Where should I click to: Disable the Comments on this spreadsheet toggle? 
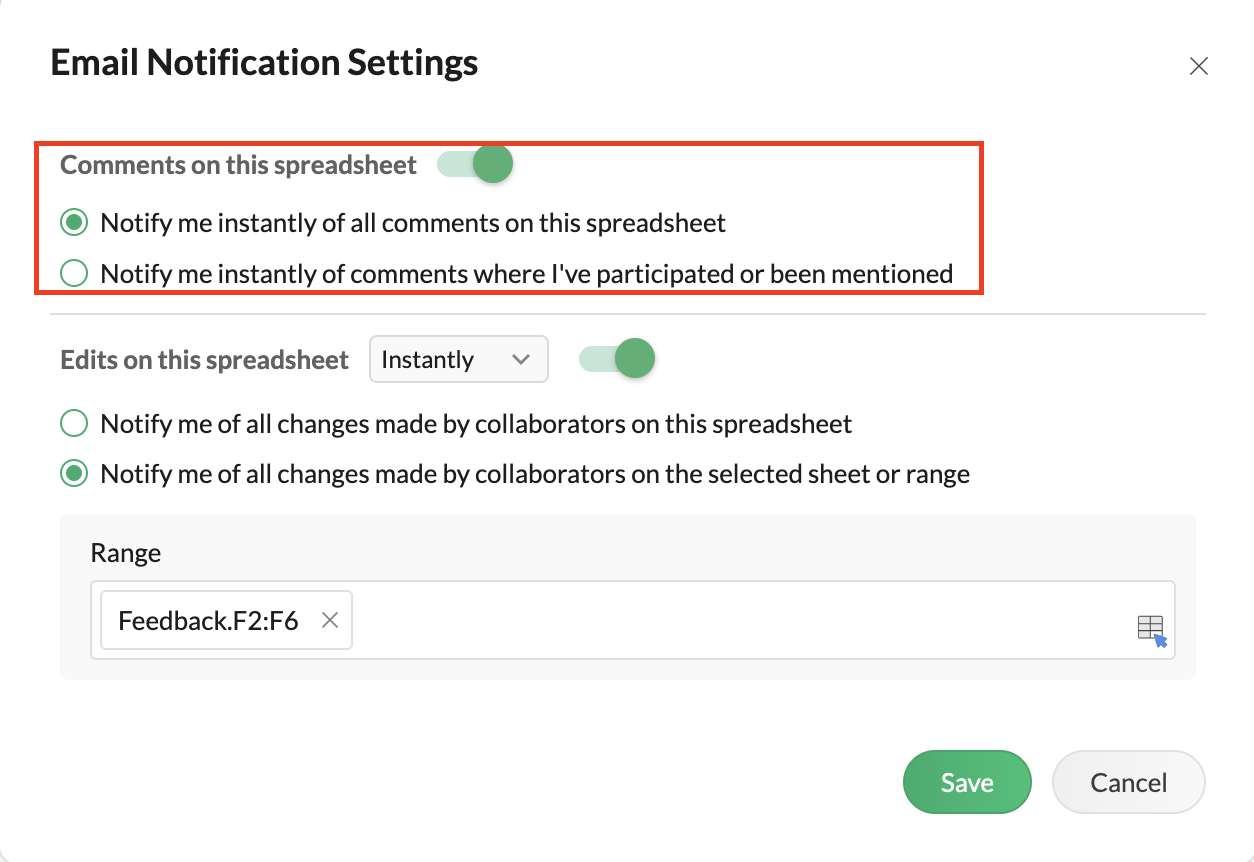click(475, 165)
